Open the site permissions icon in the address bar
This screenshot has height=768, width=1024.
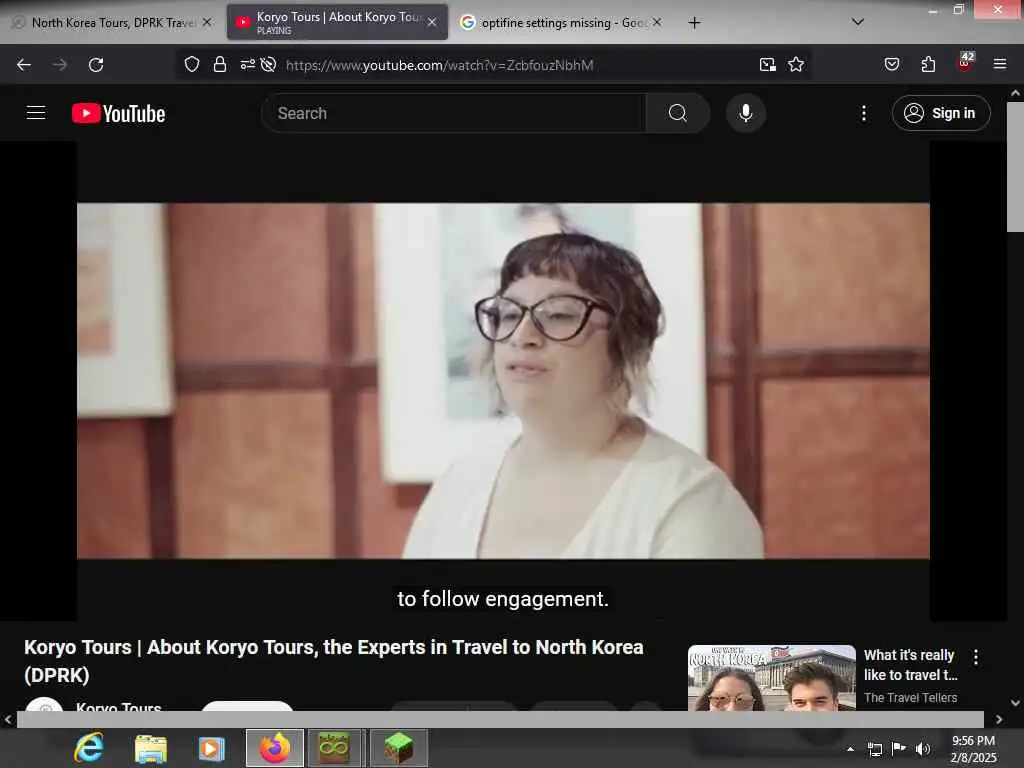pyautogui.click(x=248, y=64)
